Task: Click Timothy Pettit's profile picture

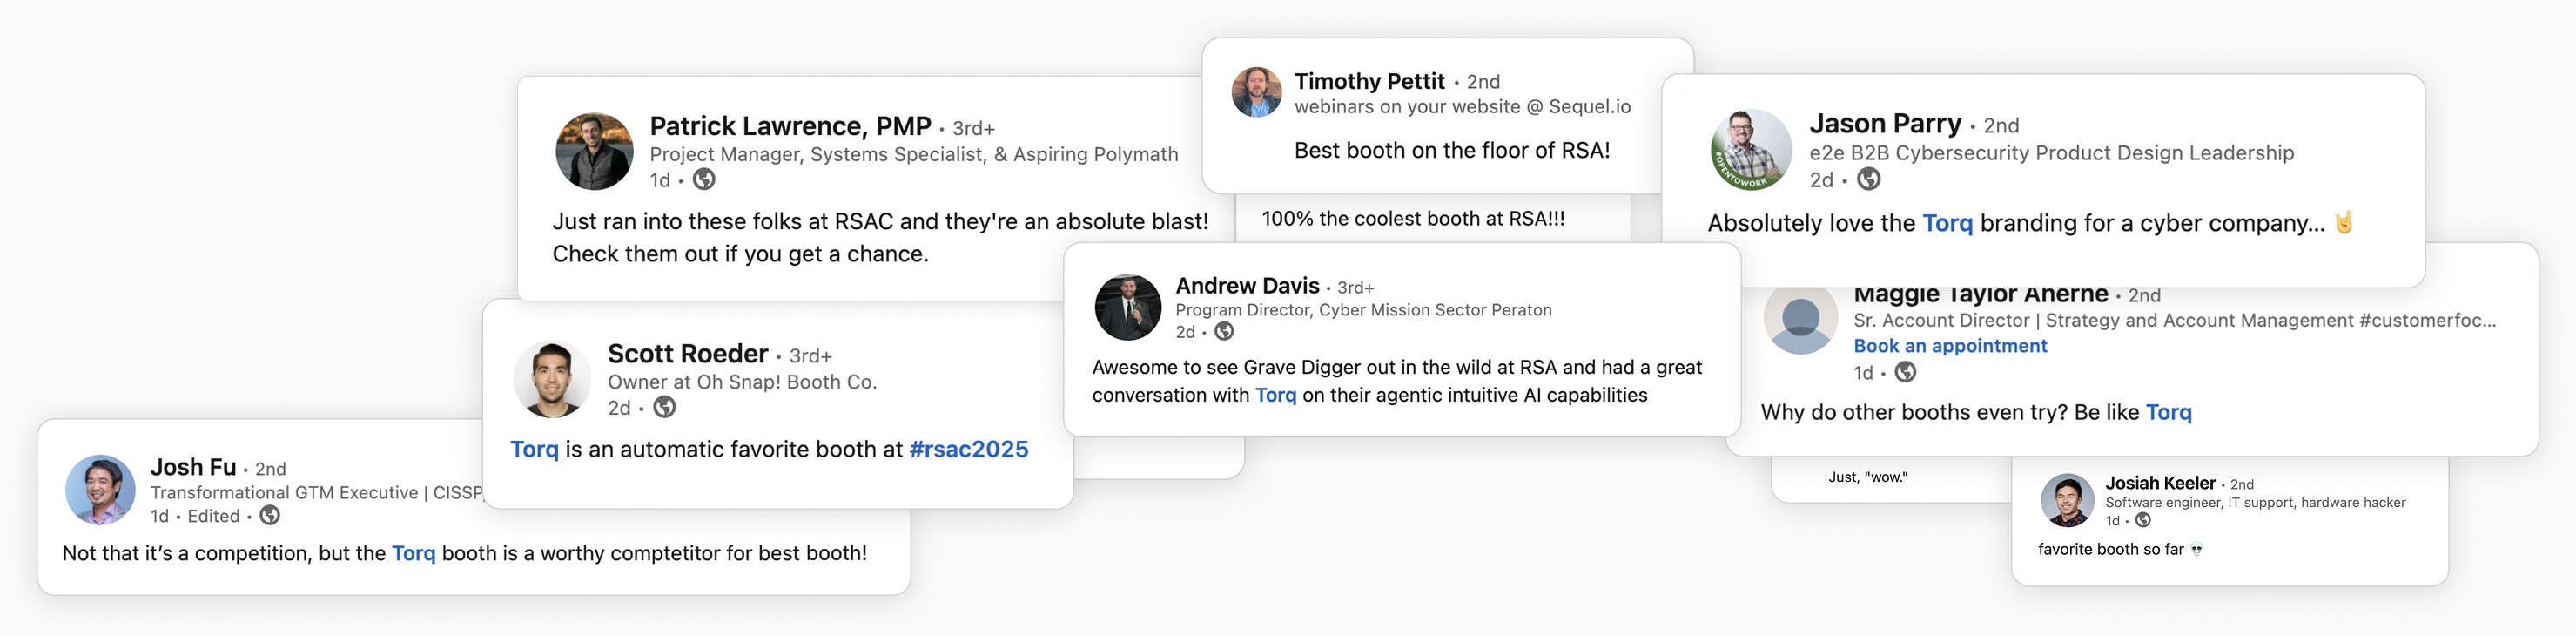Action: tap(1256, 93)
